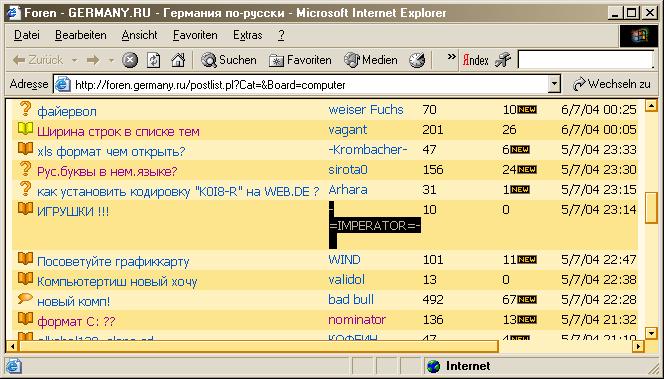Open thread Посоветуйте графиккарту
The width and height of the screenshot is (664, 379).
(113, 262)
